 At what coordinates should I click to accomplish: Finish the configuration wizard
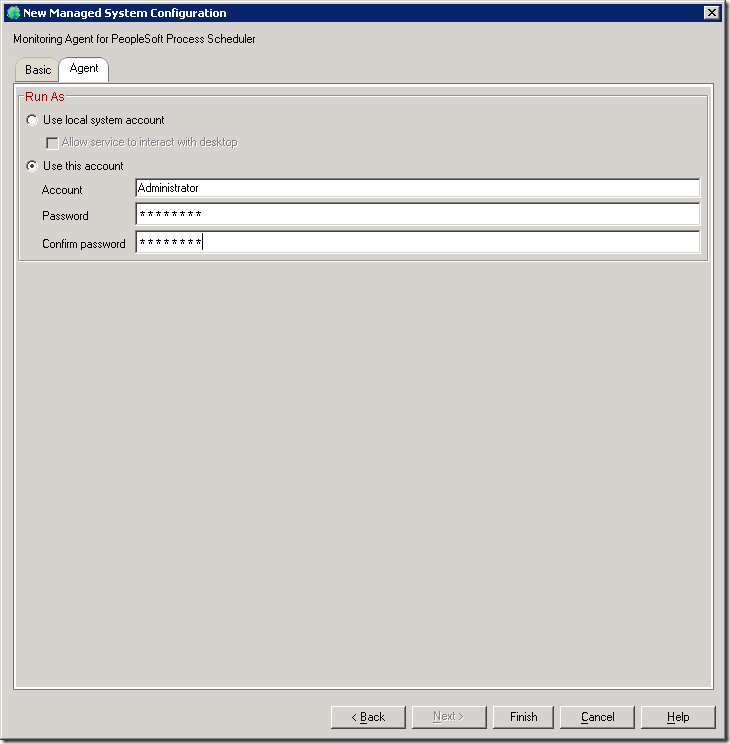(523, 717)
